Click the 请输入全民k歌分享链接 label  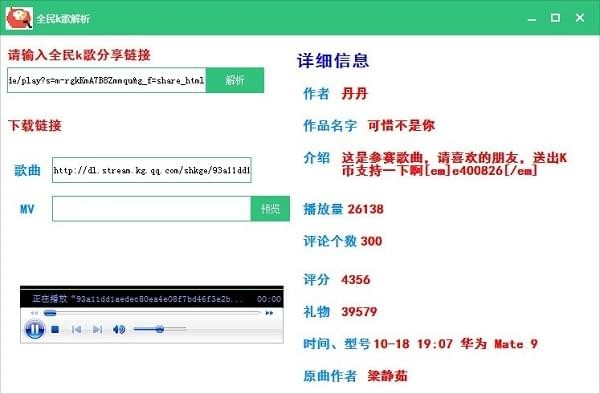pos(79,55)
